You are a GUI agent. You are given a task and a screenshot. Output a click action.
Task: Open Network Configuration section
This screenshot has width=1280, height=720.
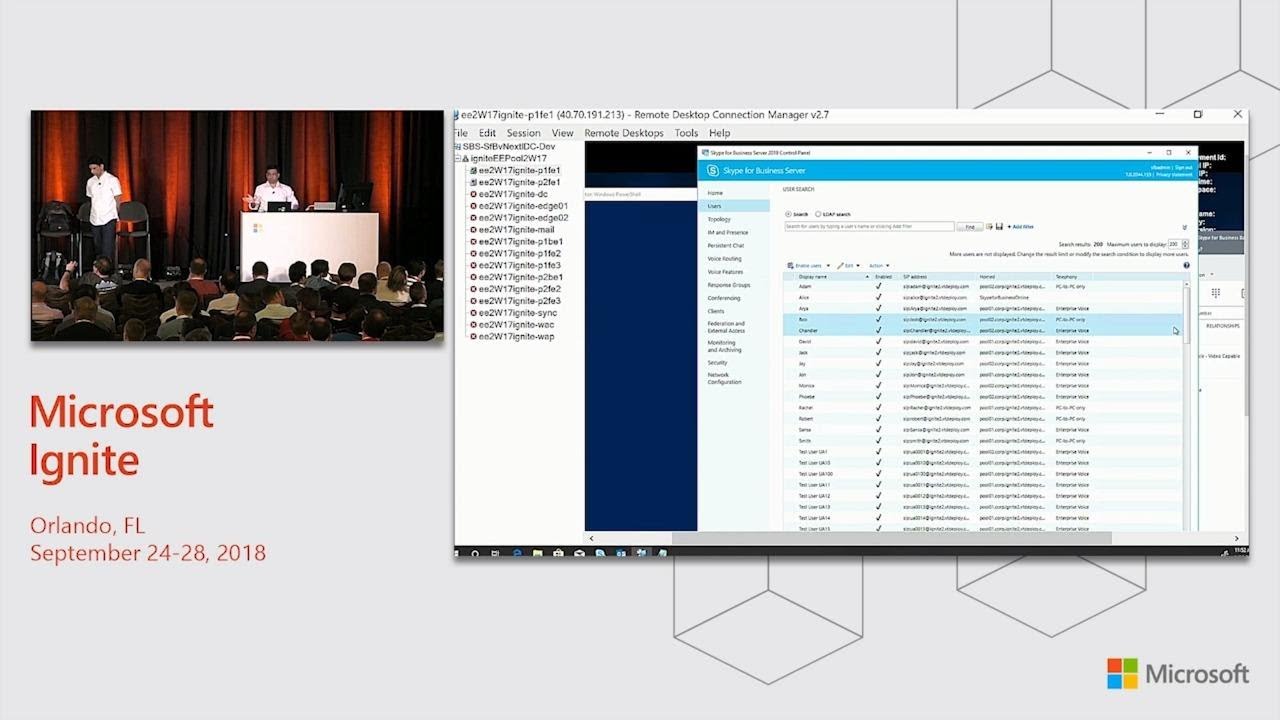[725, 378]
